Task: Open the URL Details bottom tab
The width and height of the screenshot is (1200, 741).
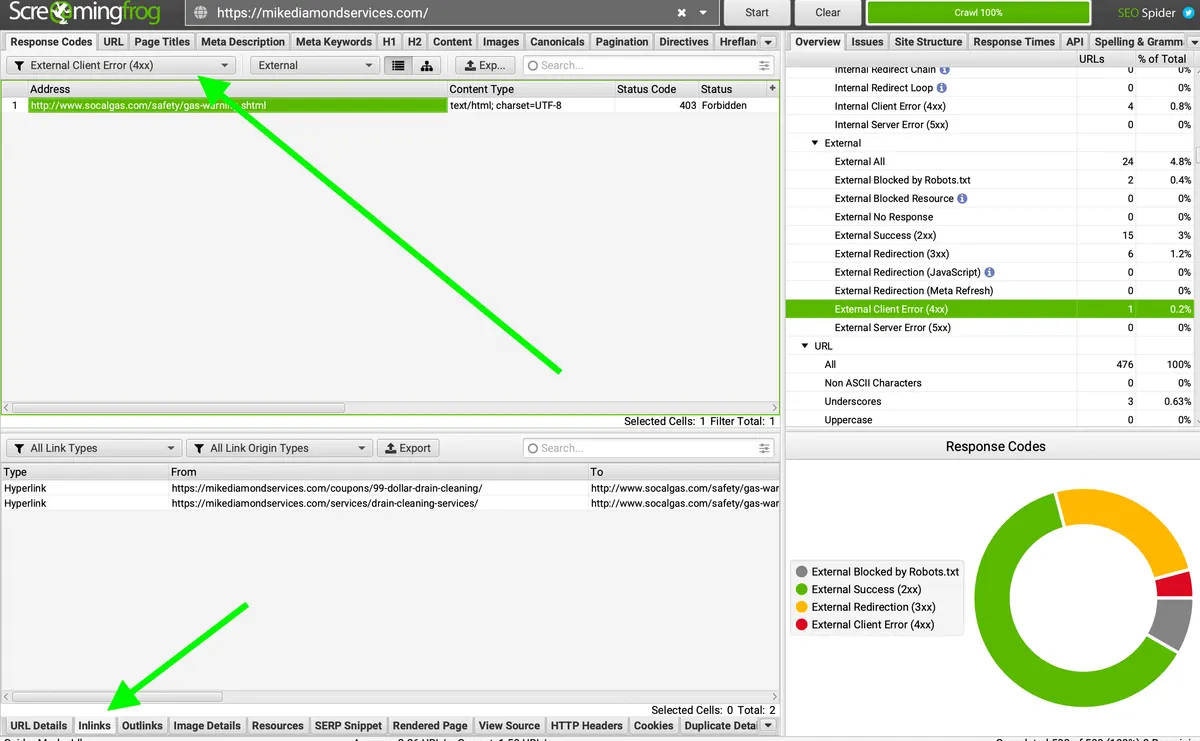Action: click(x=38, y=725)
